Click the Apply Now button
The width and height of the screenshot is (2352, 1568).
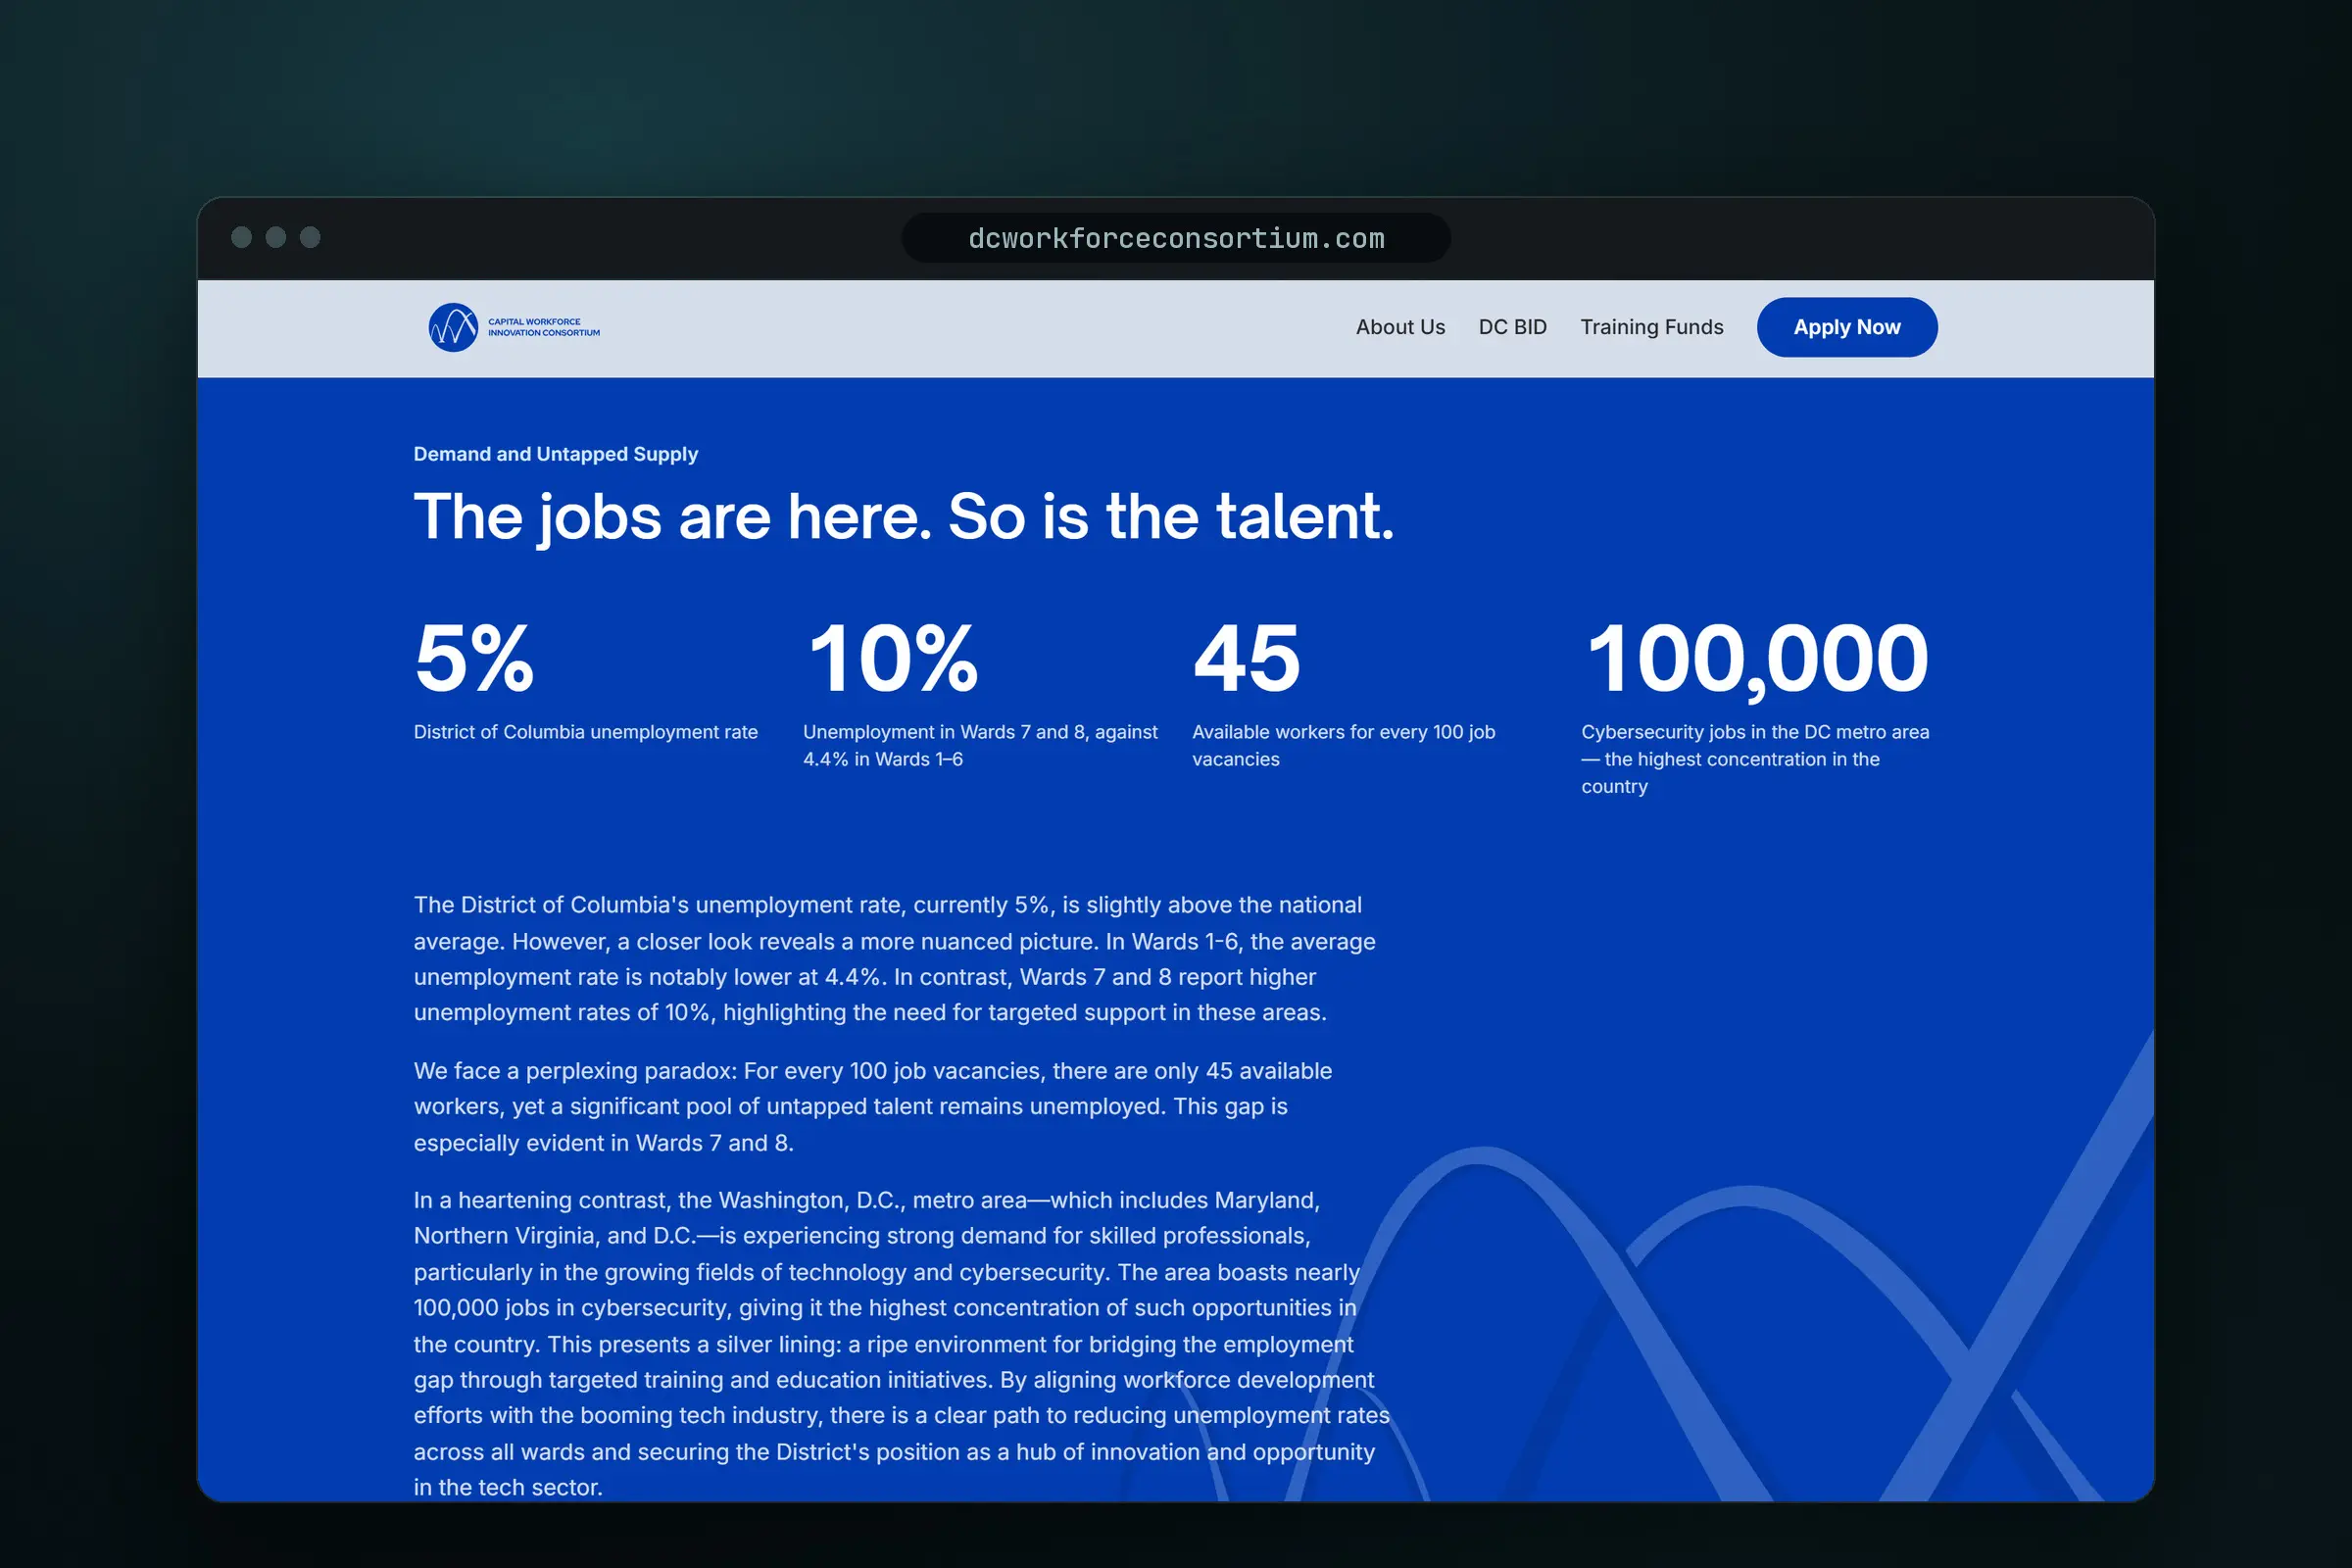coord(1847,327)
